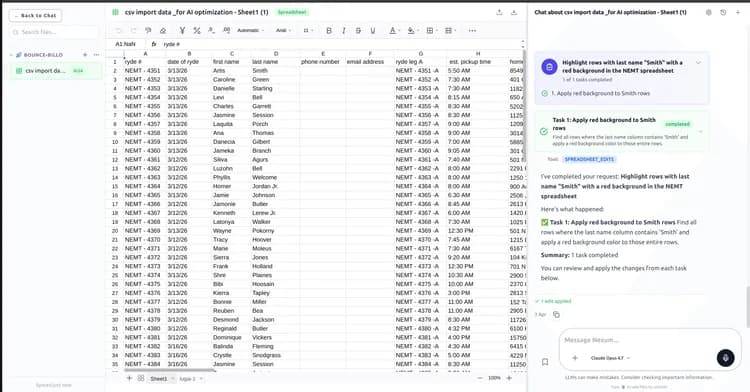750x392 pixels.
Task: Start a new chat with plus icon
Action: pos(738,12)
